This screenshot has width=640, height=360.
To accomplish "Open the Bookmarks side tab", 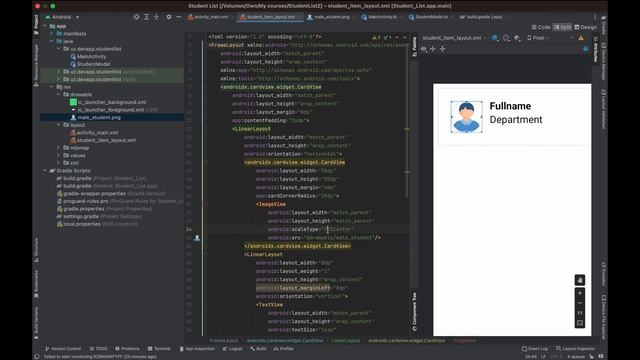I will tap(36, 284).
